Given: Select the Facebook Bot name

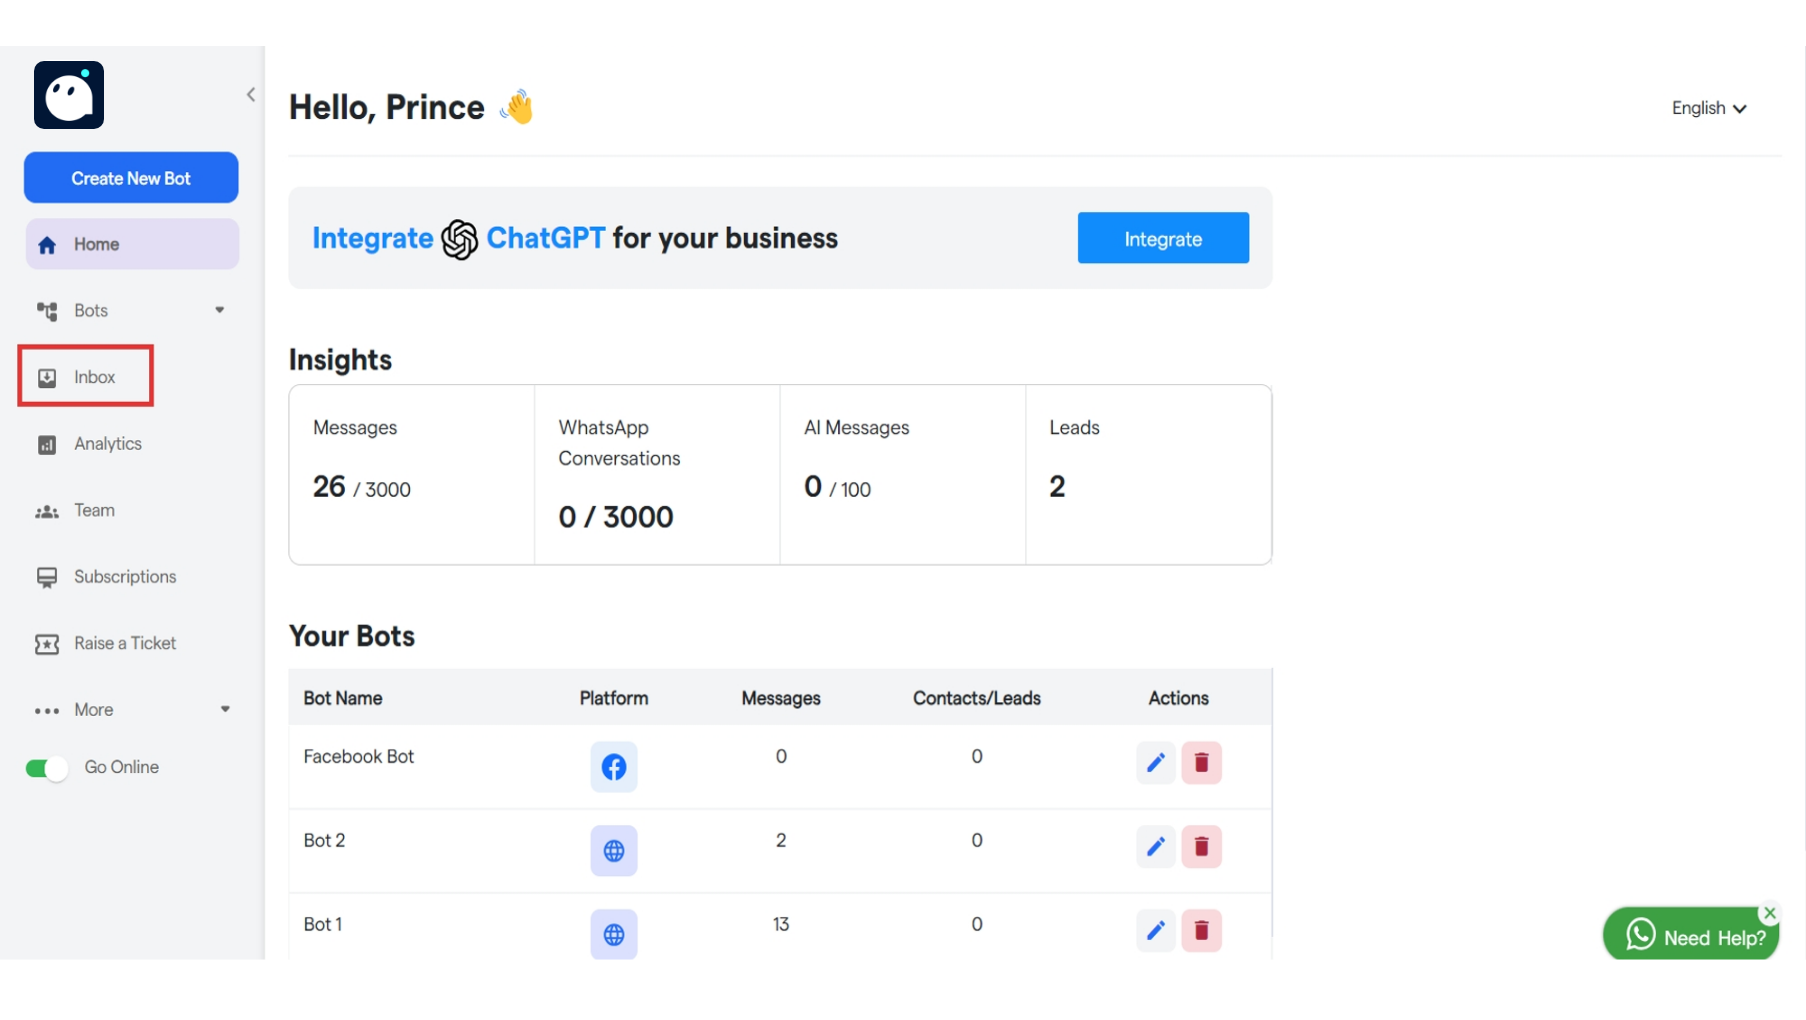Looking at the screenshot, I should (x=359, y=756).
